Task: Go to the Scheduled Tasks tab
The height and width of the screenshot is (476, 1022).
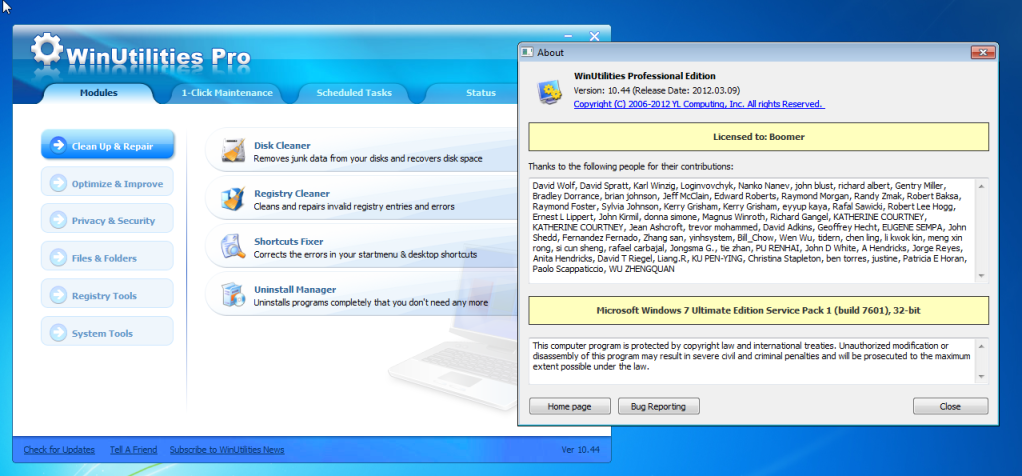Action: tap(354, 93)
